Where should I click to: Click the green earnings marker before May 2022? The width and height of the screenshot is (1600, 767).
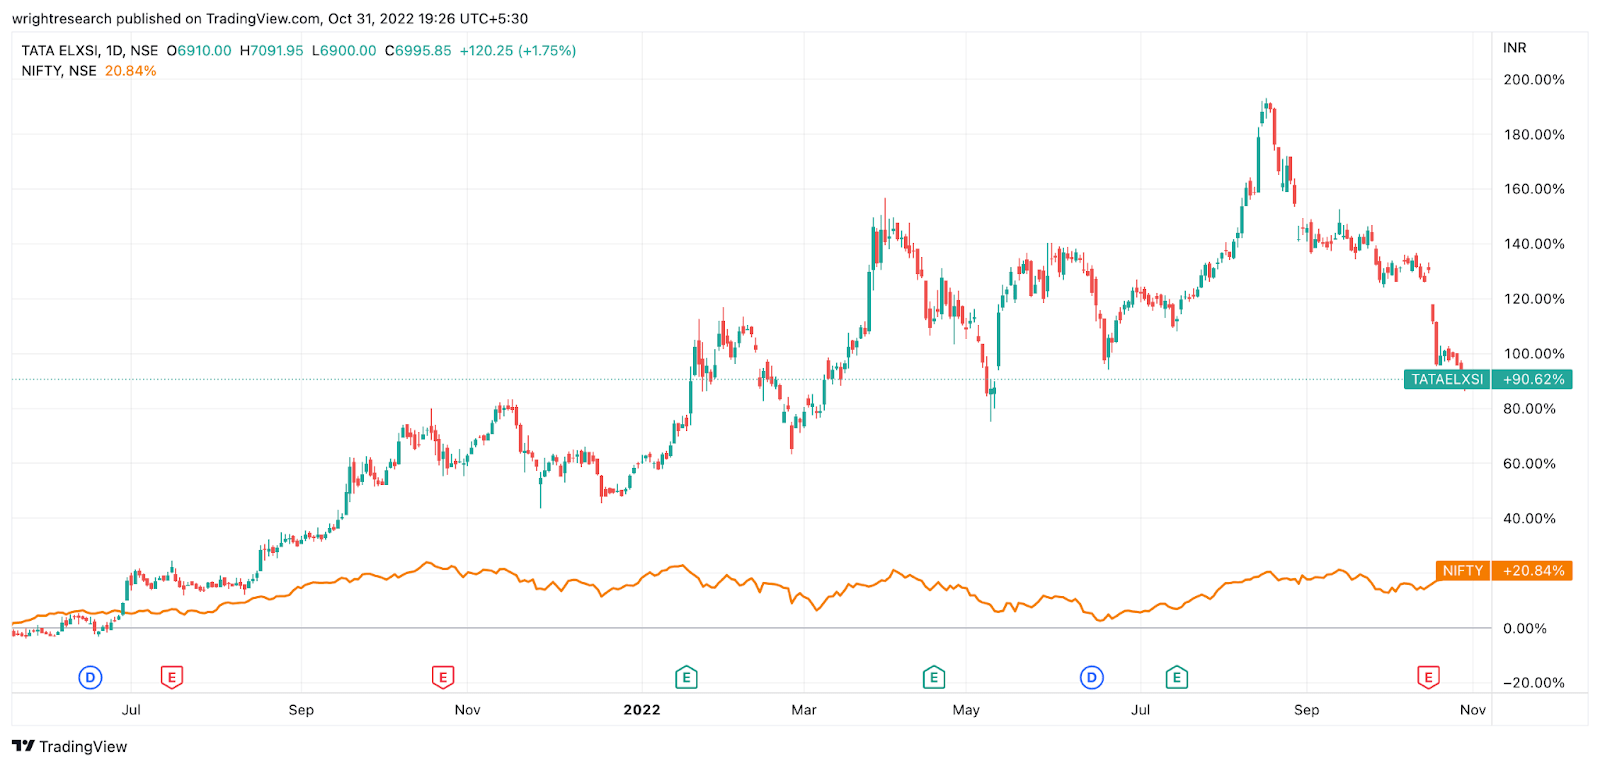click(x=933, y=678)
